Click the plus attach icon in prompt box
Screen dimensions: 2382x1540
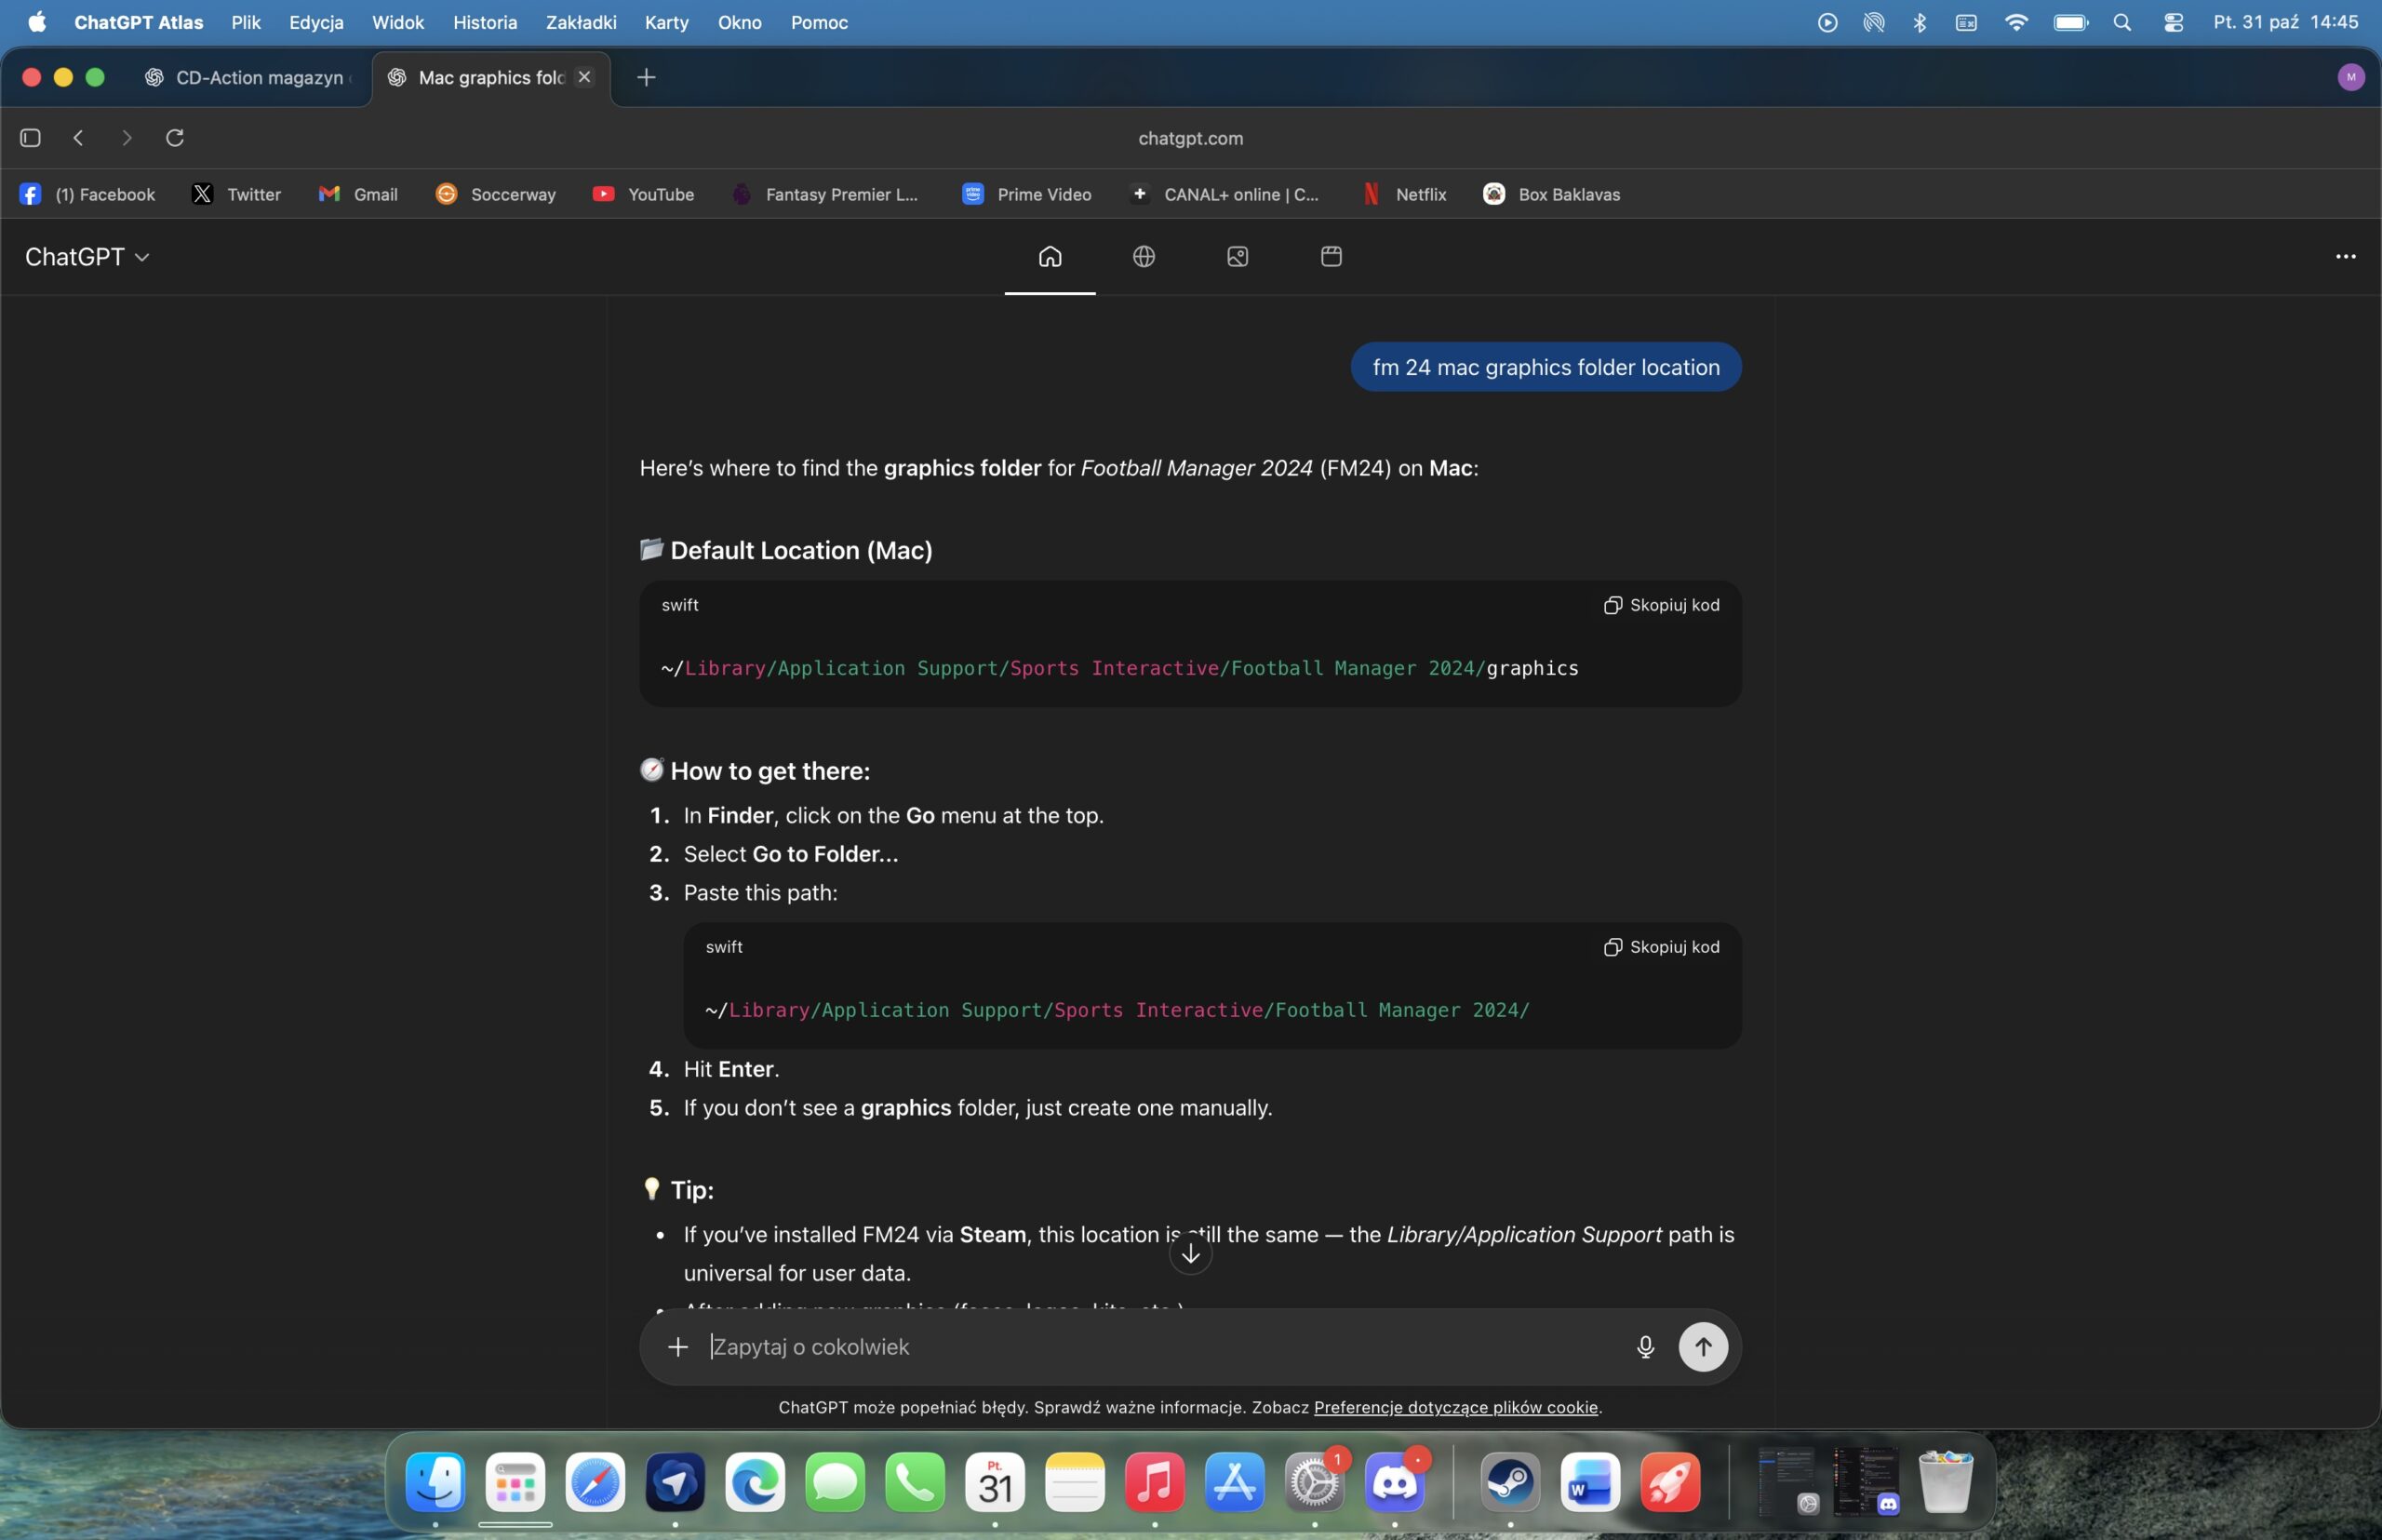[678, 1347]
